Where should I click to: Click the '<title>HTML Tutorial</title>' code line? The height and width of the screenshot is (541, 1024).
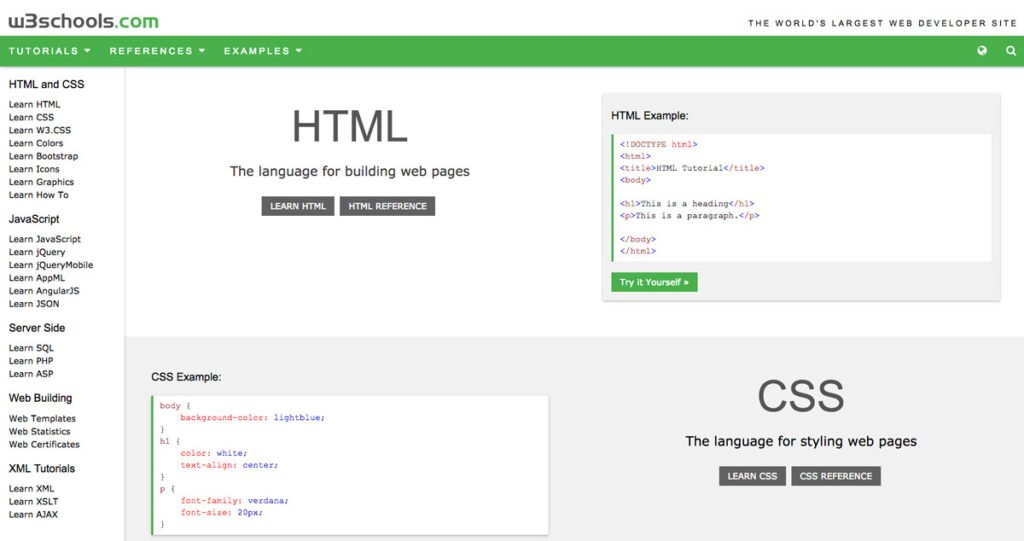coord(692,168)
